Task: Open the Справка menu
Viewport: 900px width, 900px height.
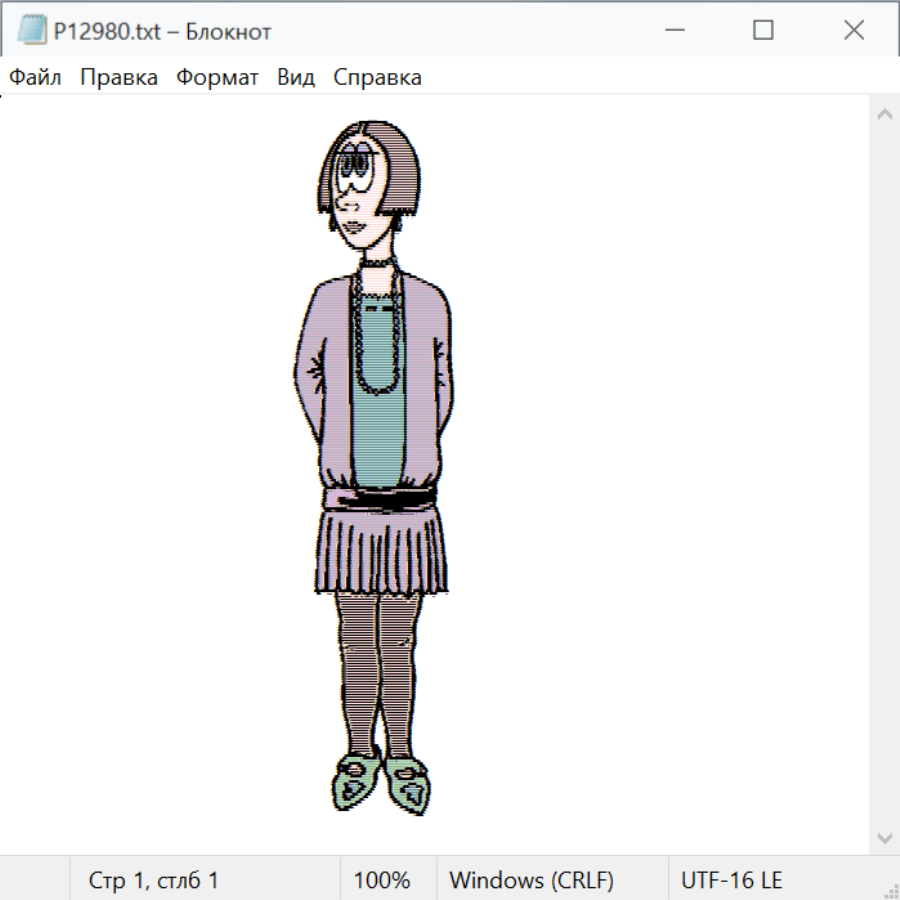Action: [x=377, y=78]
